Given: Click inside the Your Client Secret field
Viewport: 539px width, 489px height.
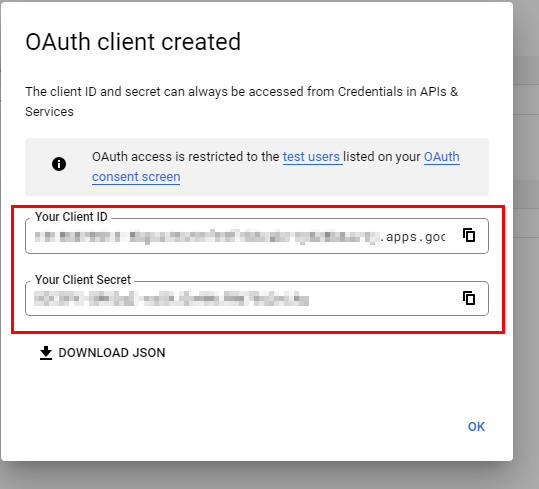Looking at the screenshot, I should [x=257, y=298].
